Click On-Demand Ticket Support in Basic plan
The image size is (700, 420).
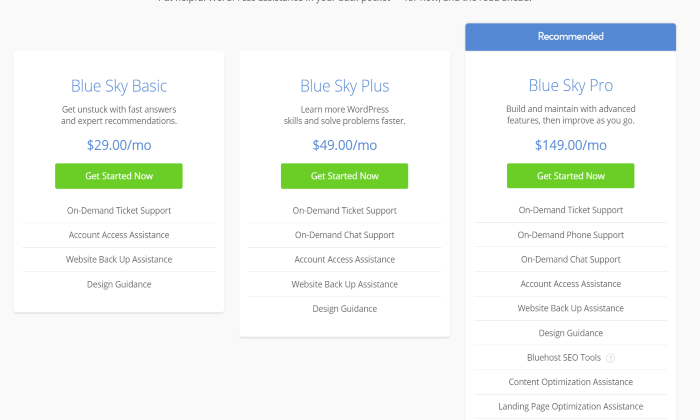coord(119,211)
